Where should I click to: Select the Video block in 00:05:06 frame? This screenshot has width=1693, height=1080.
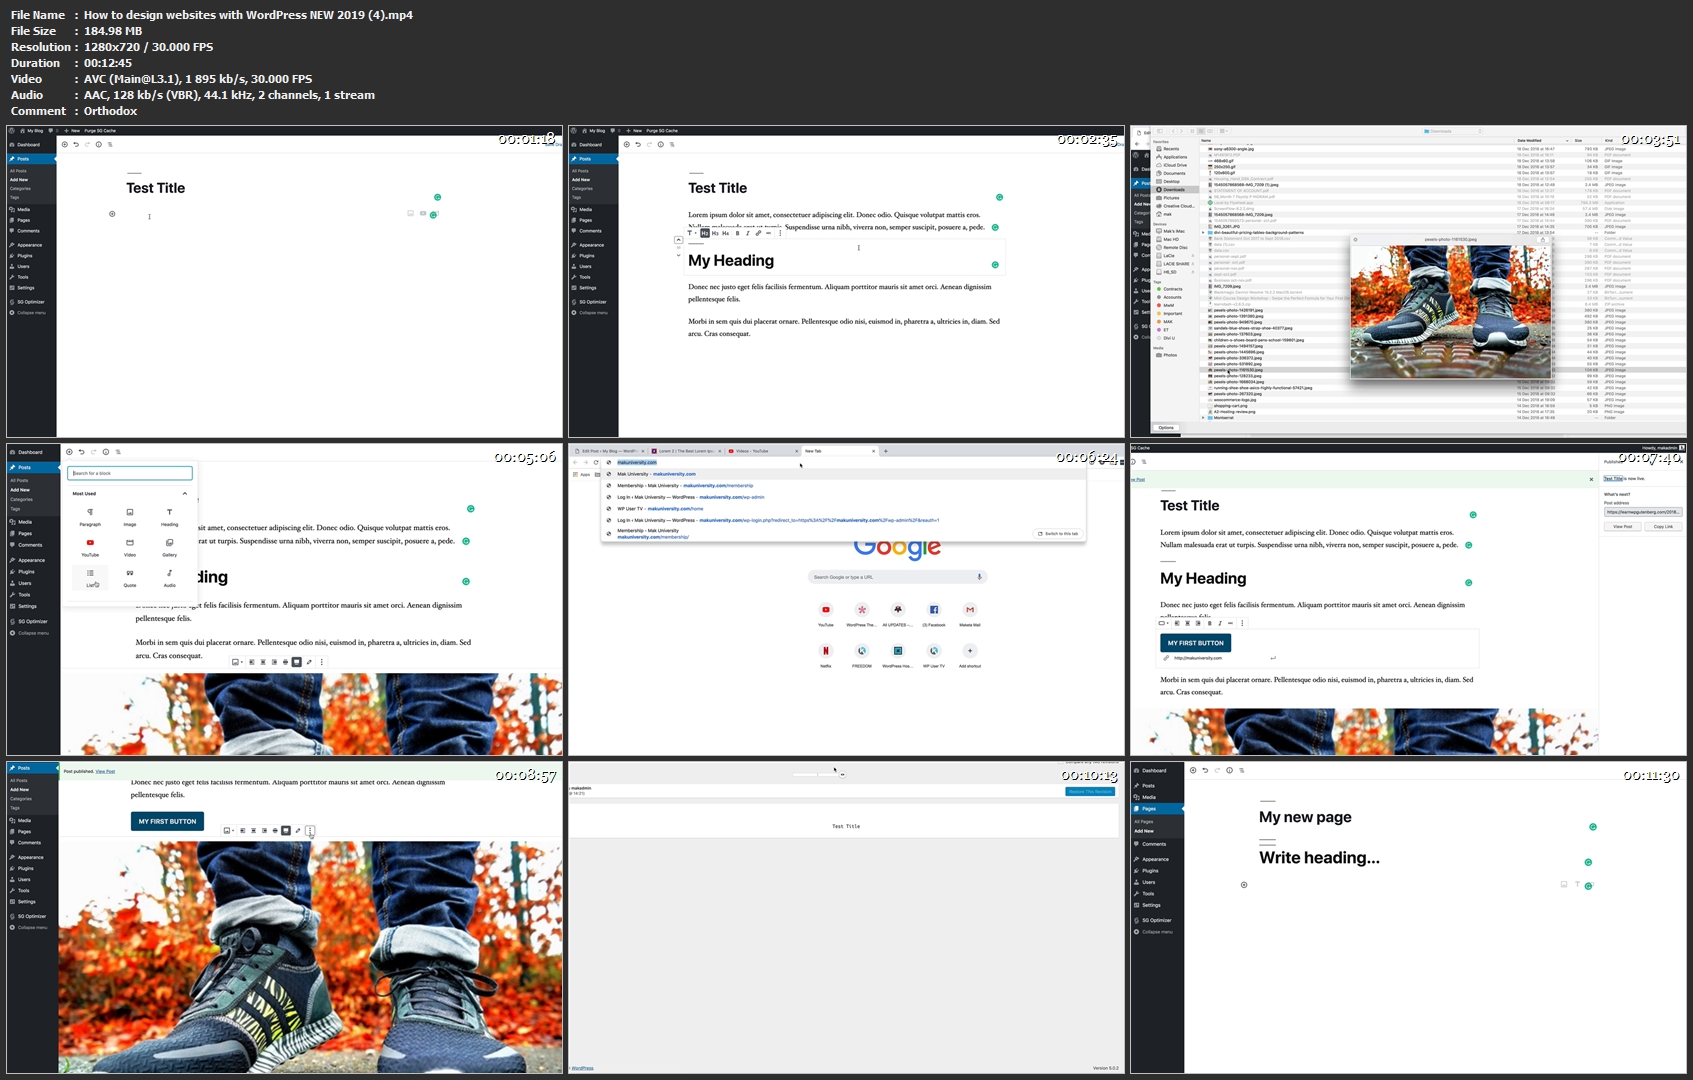pyautogui.click(x=130, y=547)
